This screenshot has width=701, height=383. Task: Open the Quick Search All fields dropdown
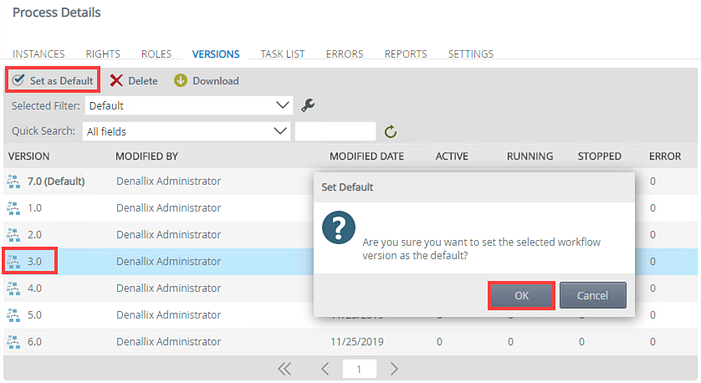[186, 131]
